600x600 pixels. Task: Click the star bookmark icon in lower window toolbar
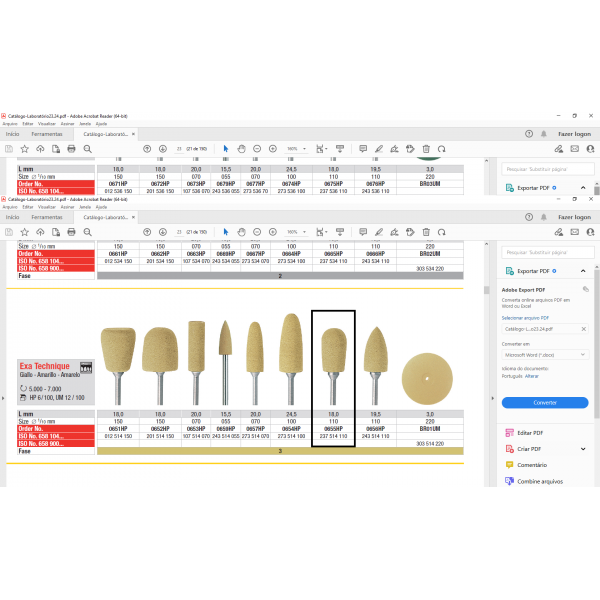click(25, 232)
